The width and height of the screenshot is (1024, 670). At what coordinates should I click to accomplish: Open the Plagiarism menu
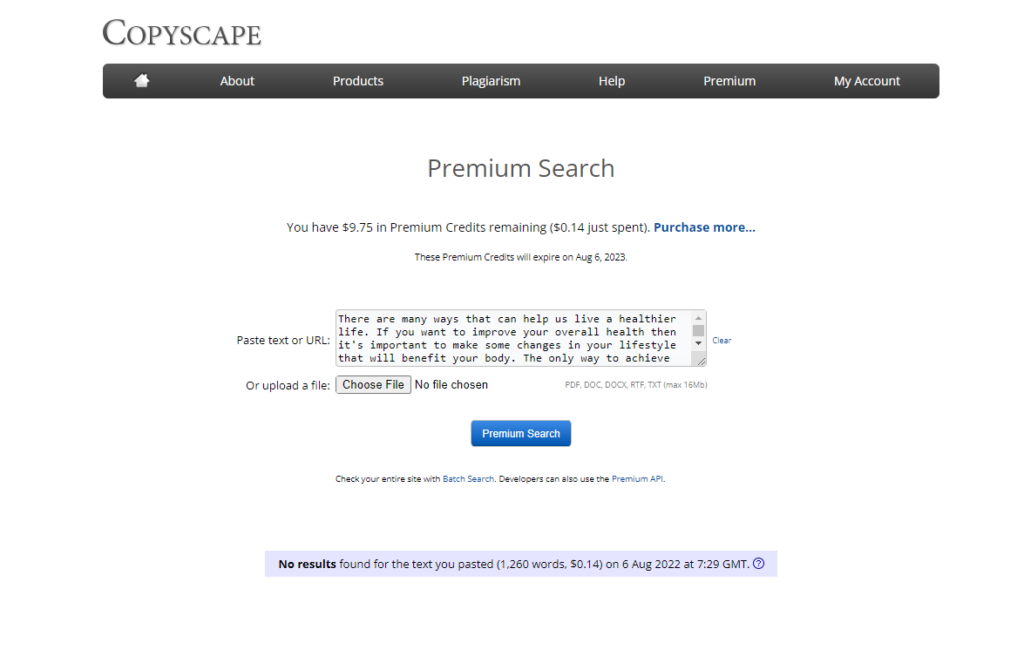click(x=491, y=81)
